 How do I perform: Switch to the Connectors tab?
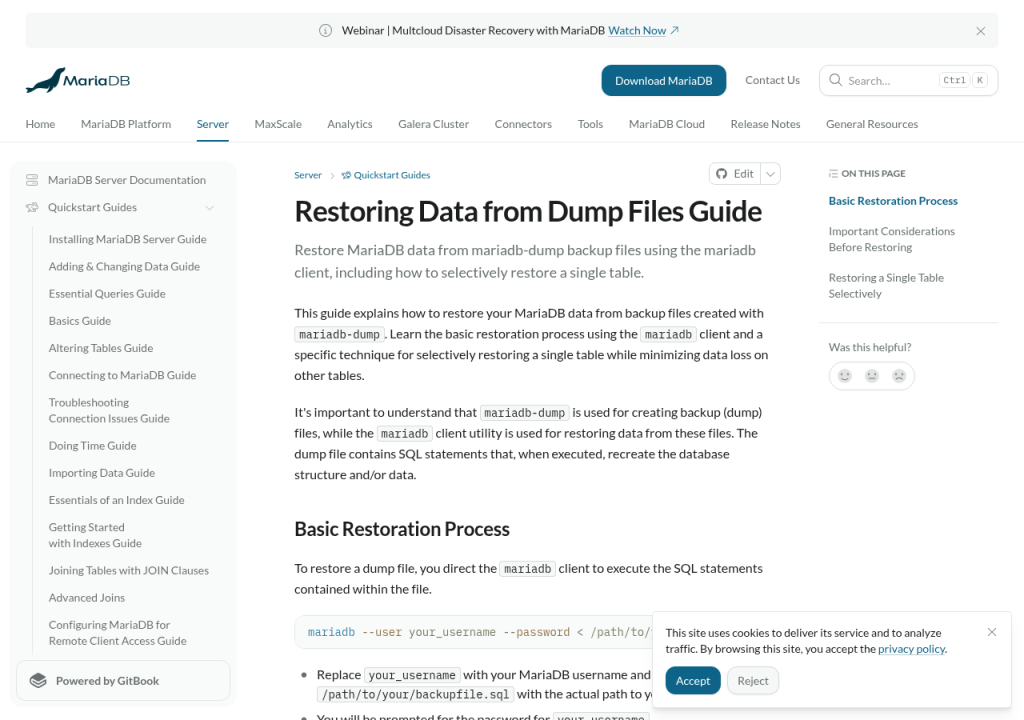click(x=523, y=124)
